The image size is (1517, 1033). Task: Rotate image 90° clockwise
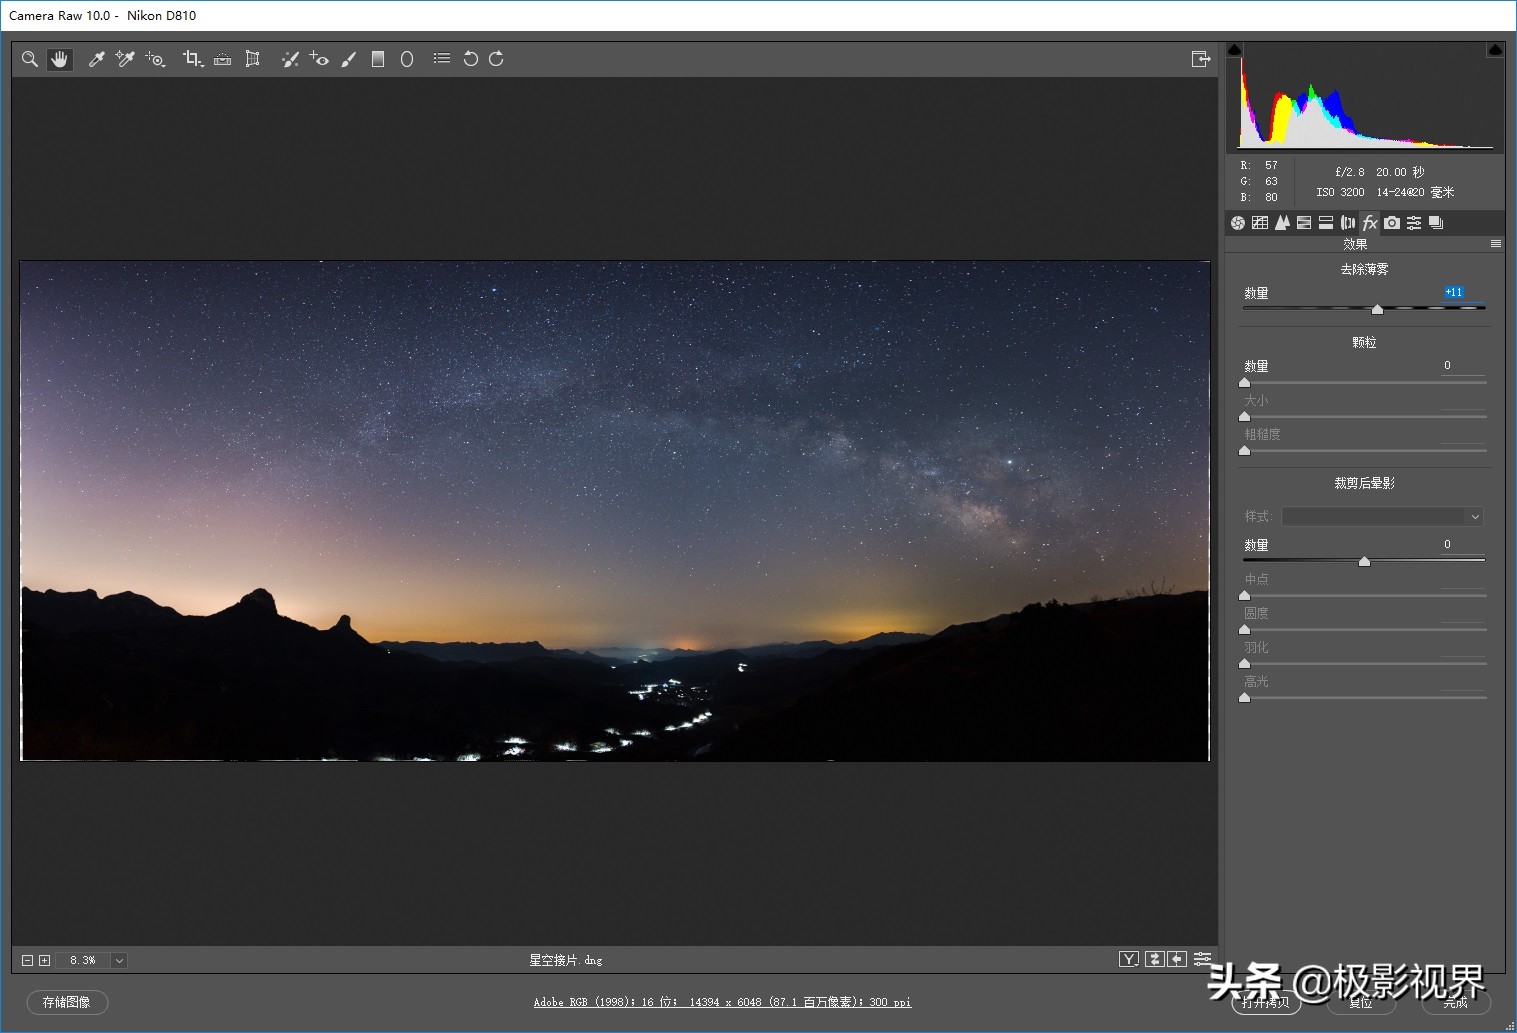pyautogui.click(x=496, y=59)
